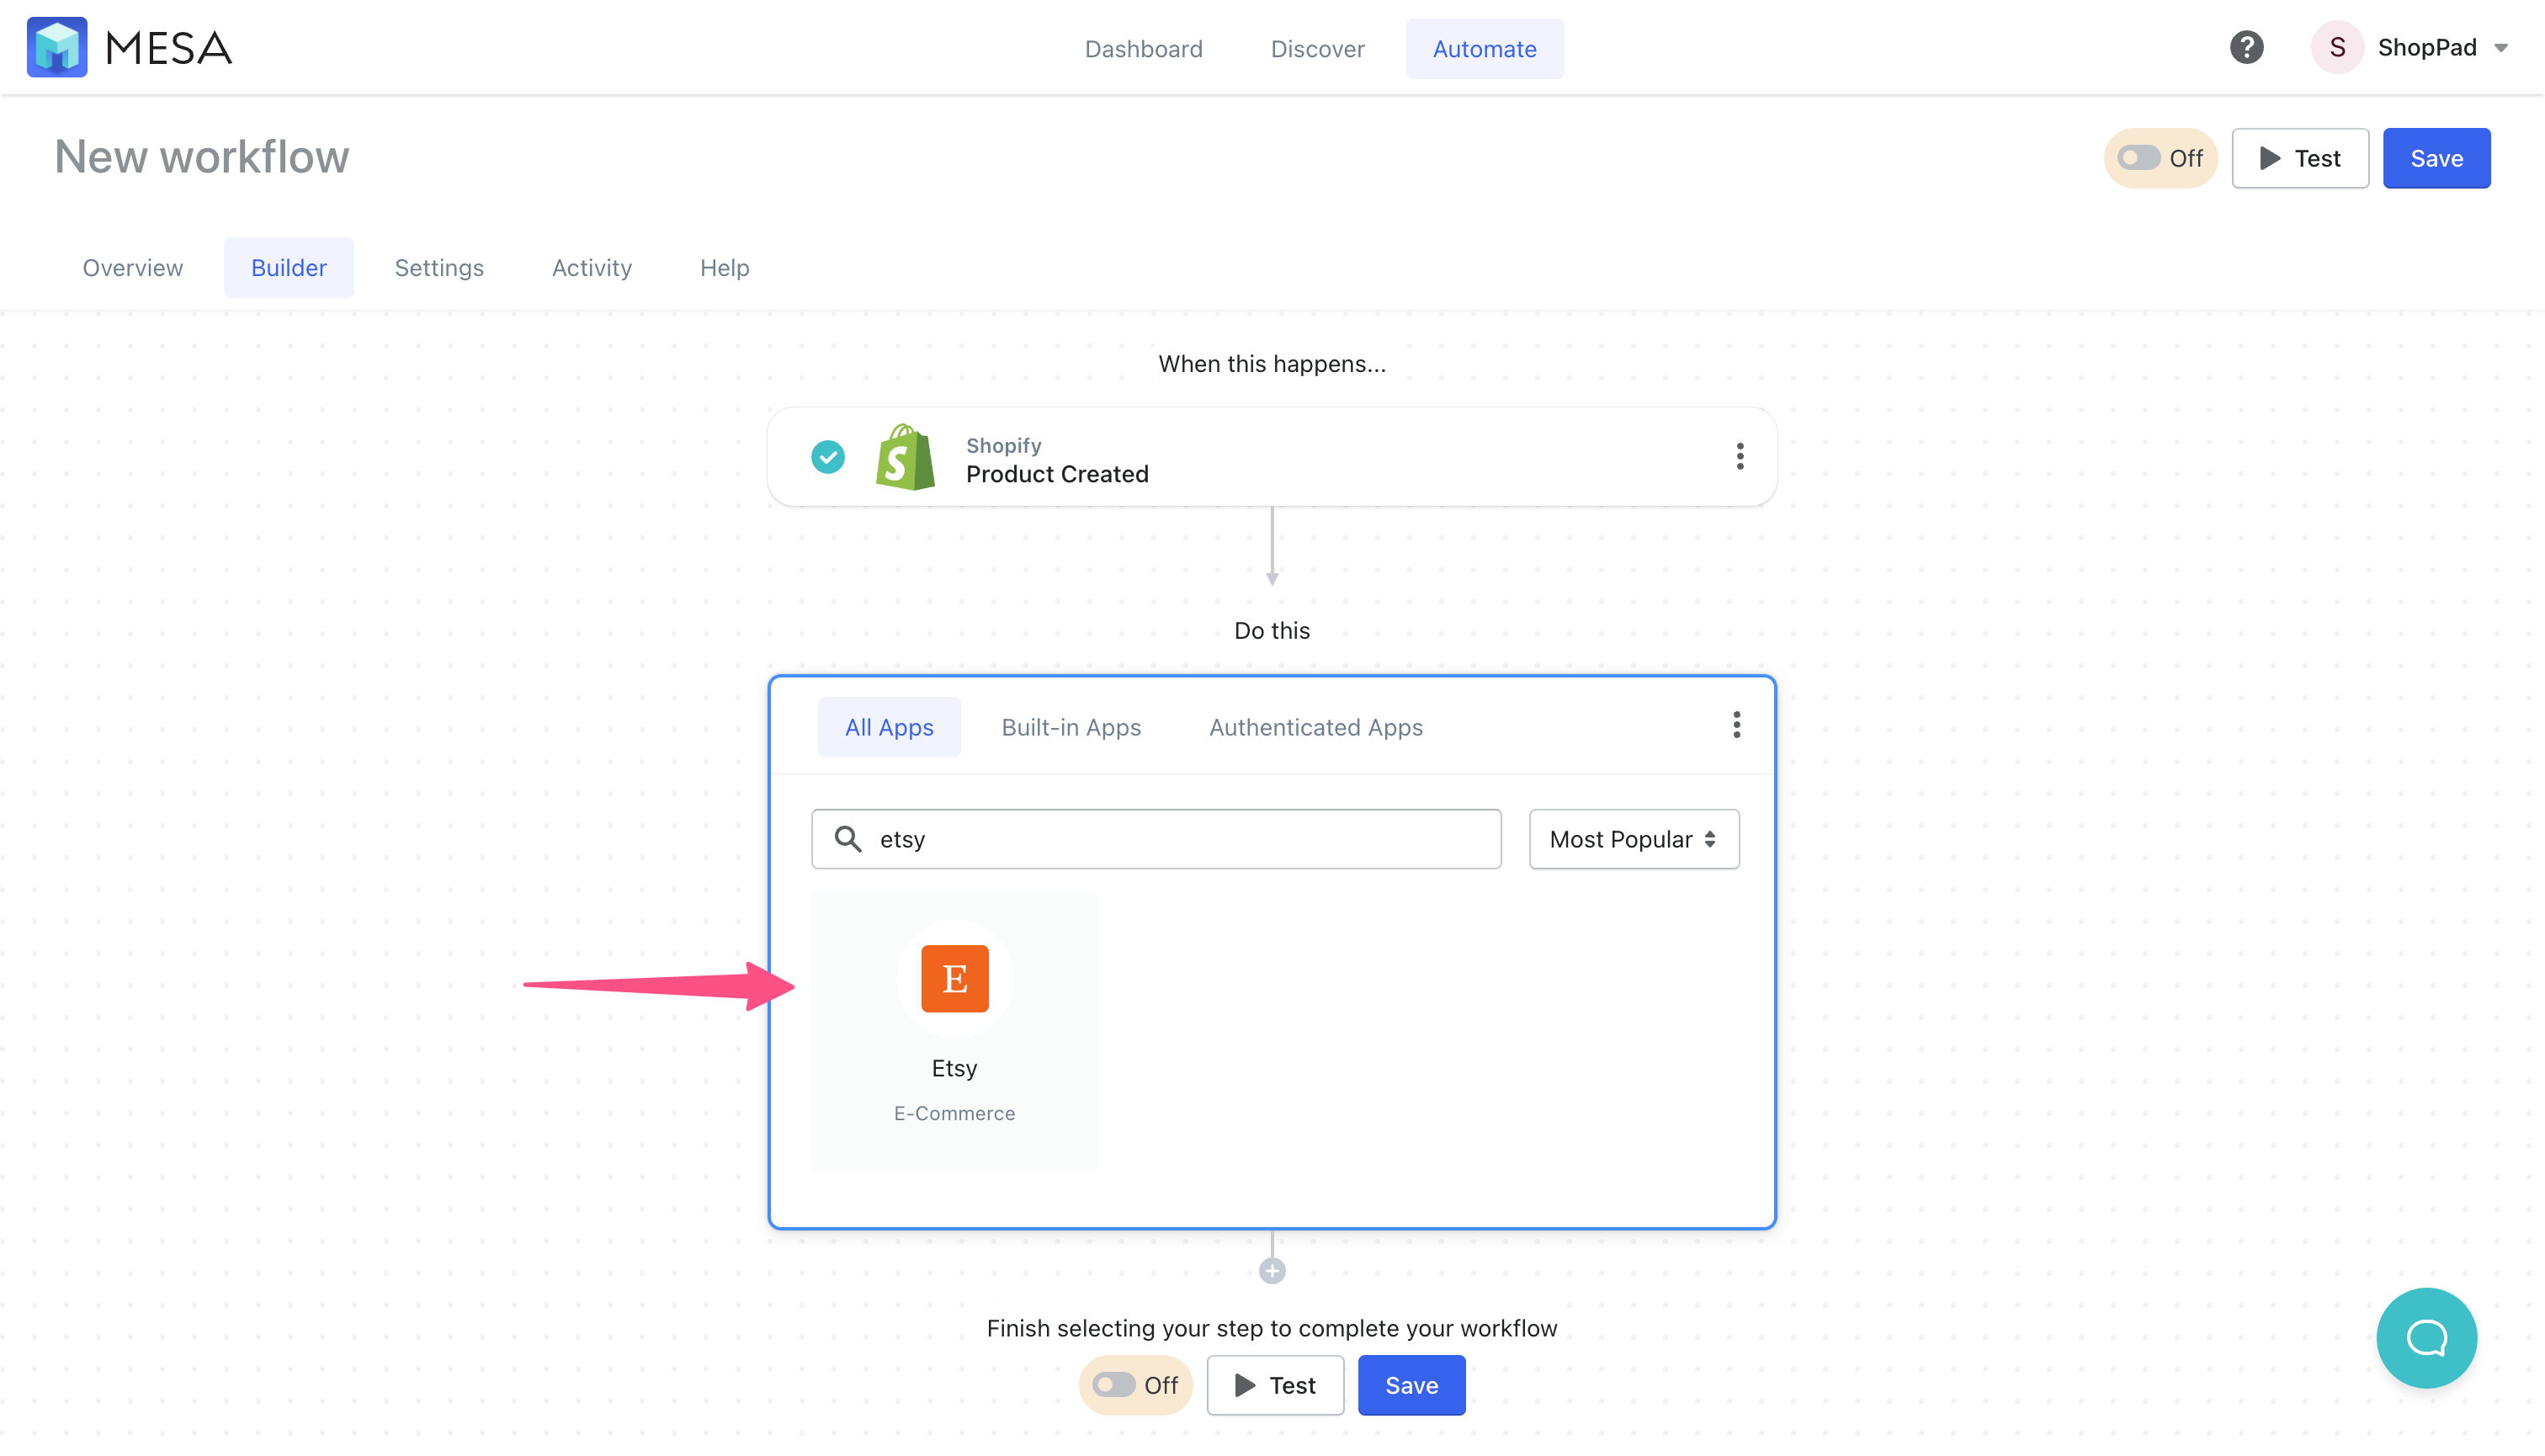Screen dimensions: 2545x1456
Task: Open the Shopify Product Created step
Action: [x=1272, y=457]
